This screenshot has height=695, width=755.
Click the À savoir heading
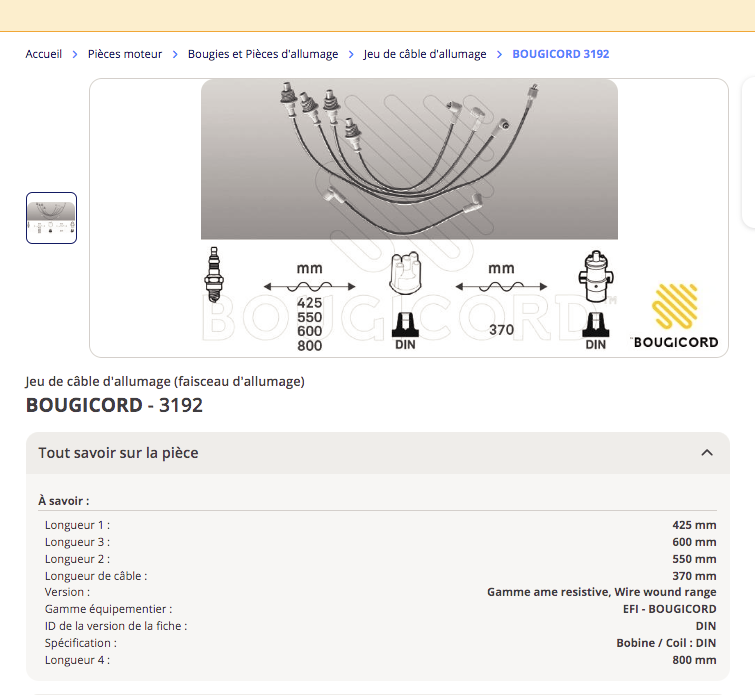point(64,501)
